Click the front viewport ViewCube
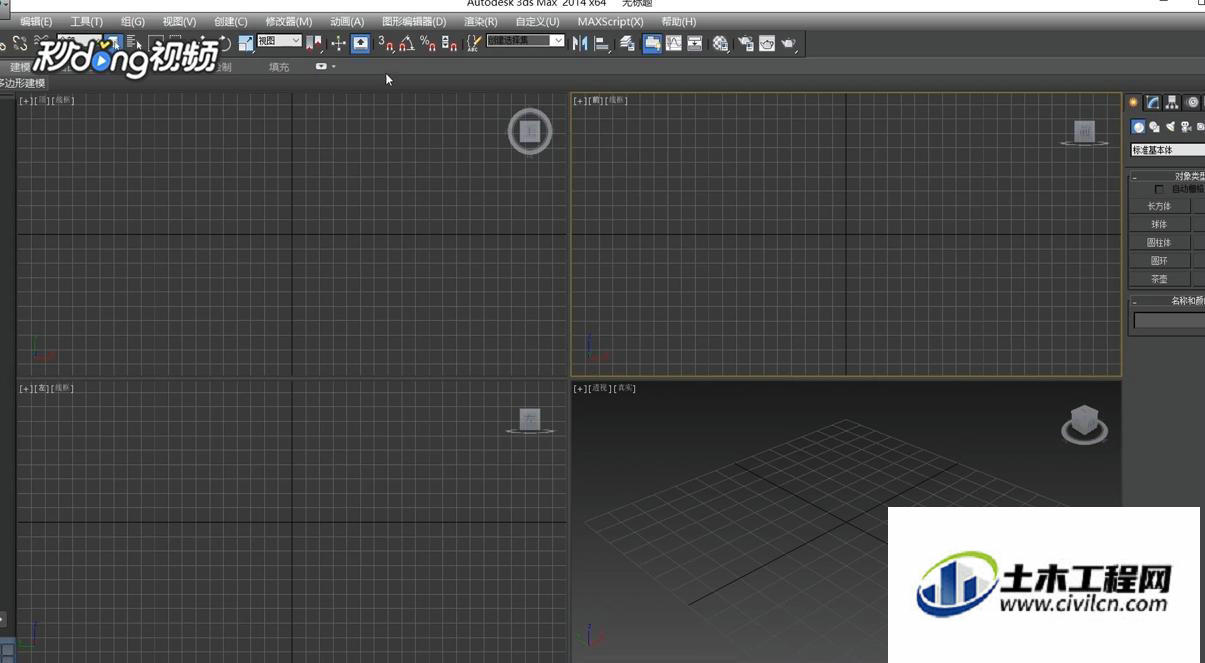The width and height of the screenshot is (1205, 663). [1085, 131]
